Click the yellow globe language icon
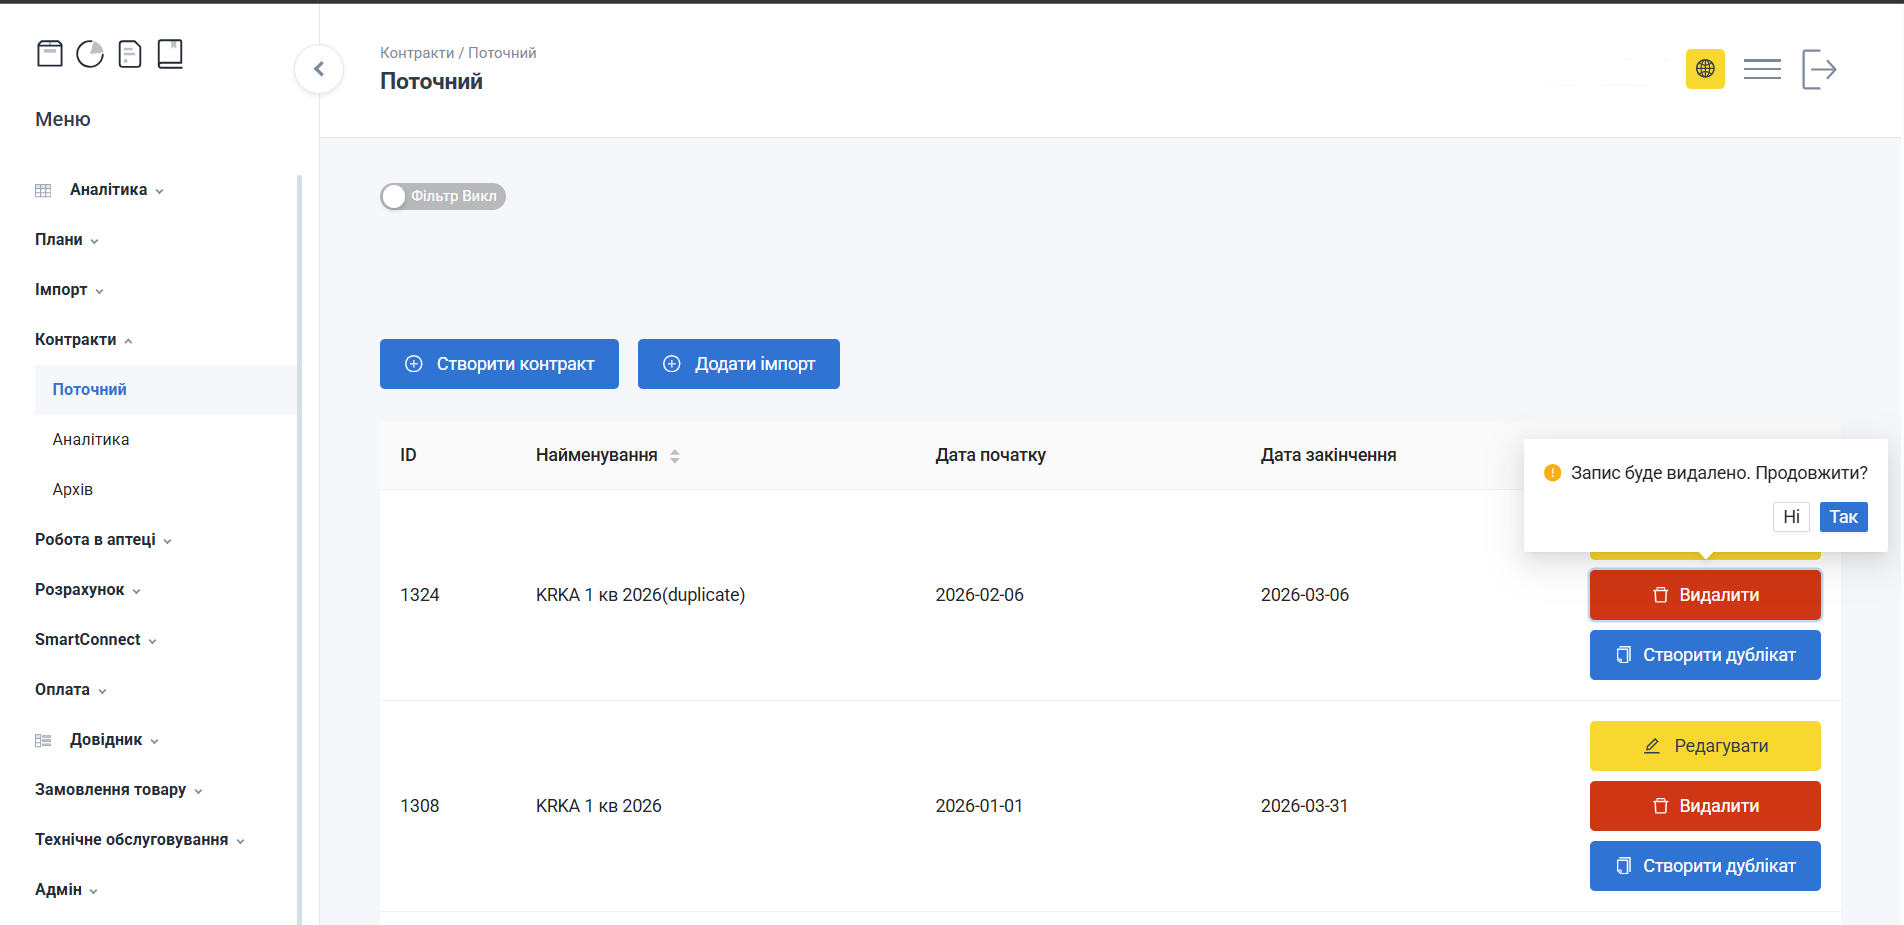 click(1705, 69)
